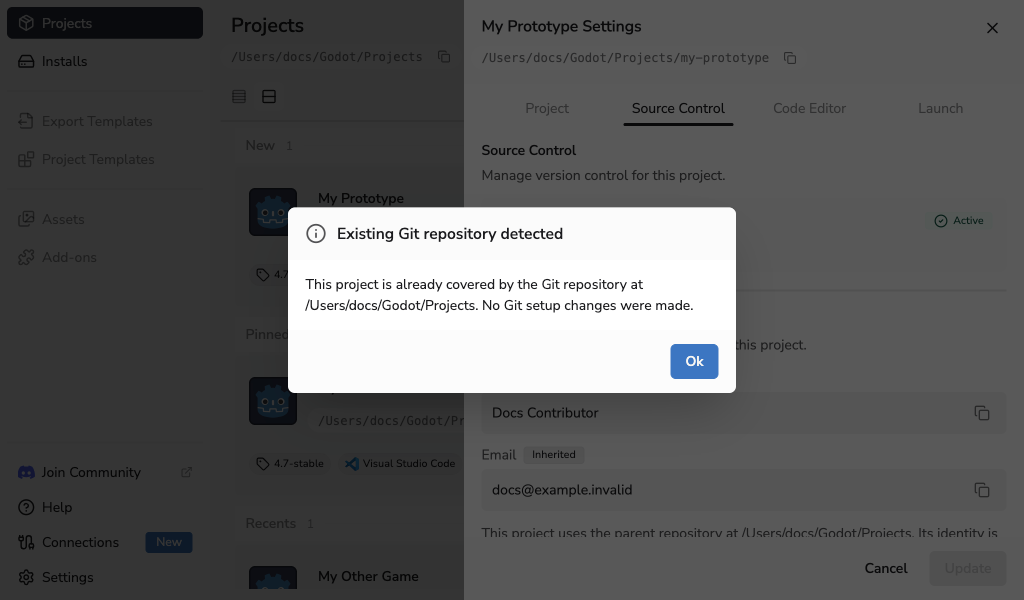This screenshot has height=600, width=1024.
Task: Select the Source Control tab
Action: [678, 108]
